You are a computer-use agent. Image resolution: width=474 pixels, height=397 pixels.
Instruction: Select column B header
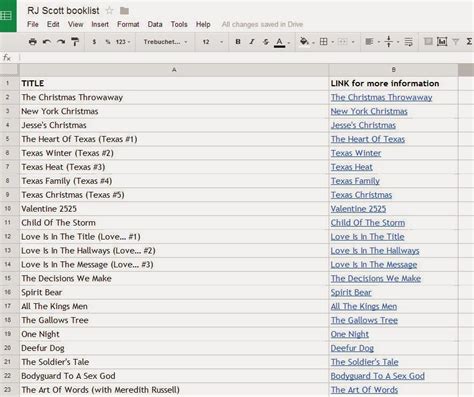394,70
